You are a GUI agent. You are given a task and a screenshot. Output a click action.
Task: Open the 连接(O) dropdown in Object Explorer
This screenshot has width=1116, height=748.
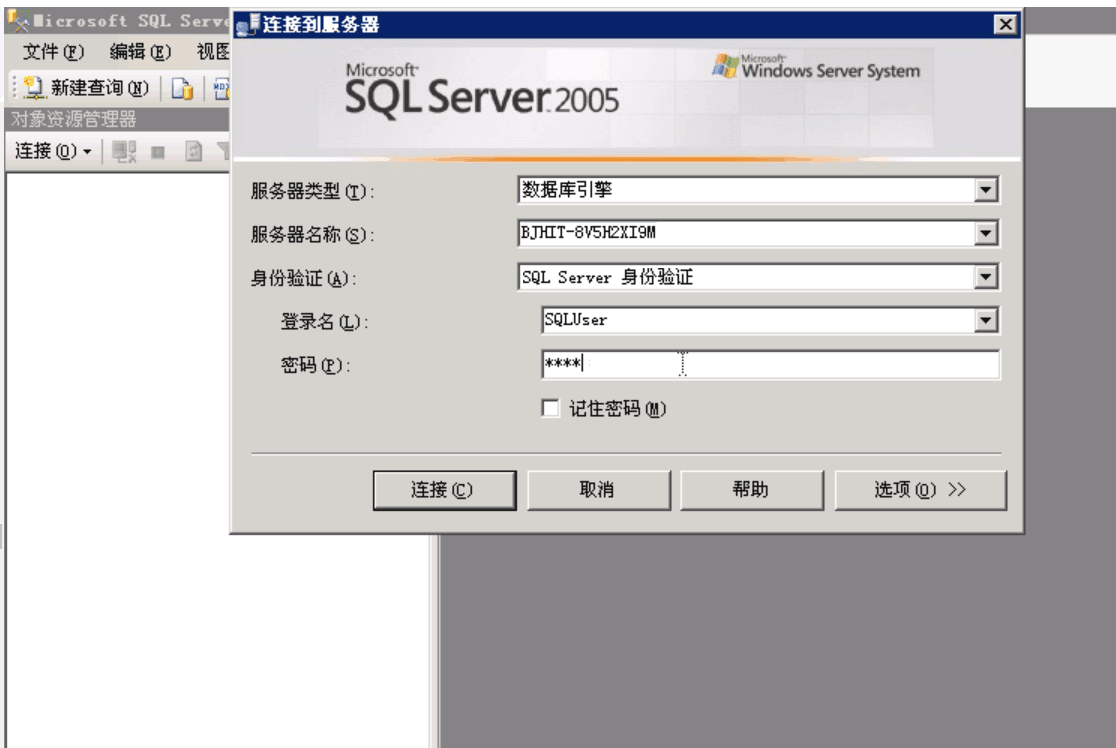coord(53,151)
